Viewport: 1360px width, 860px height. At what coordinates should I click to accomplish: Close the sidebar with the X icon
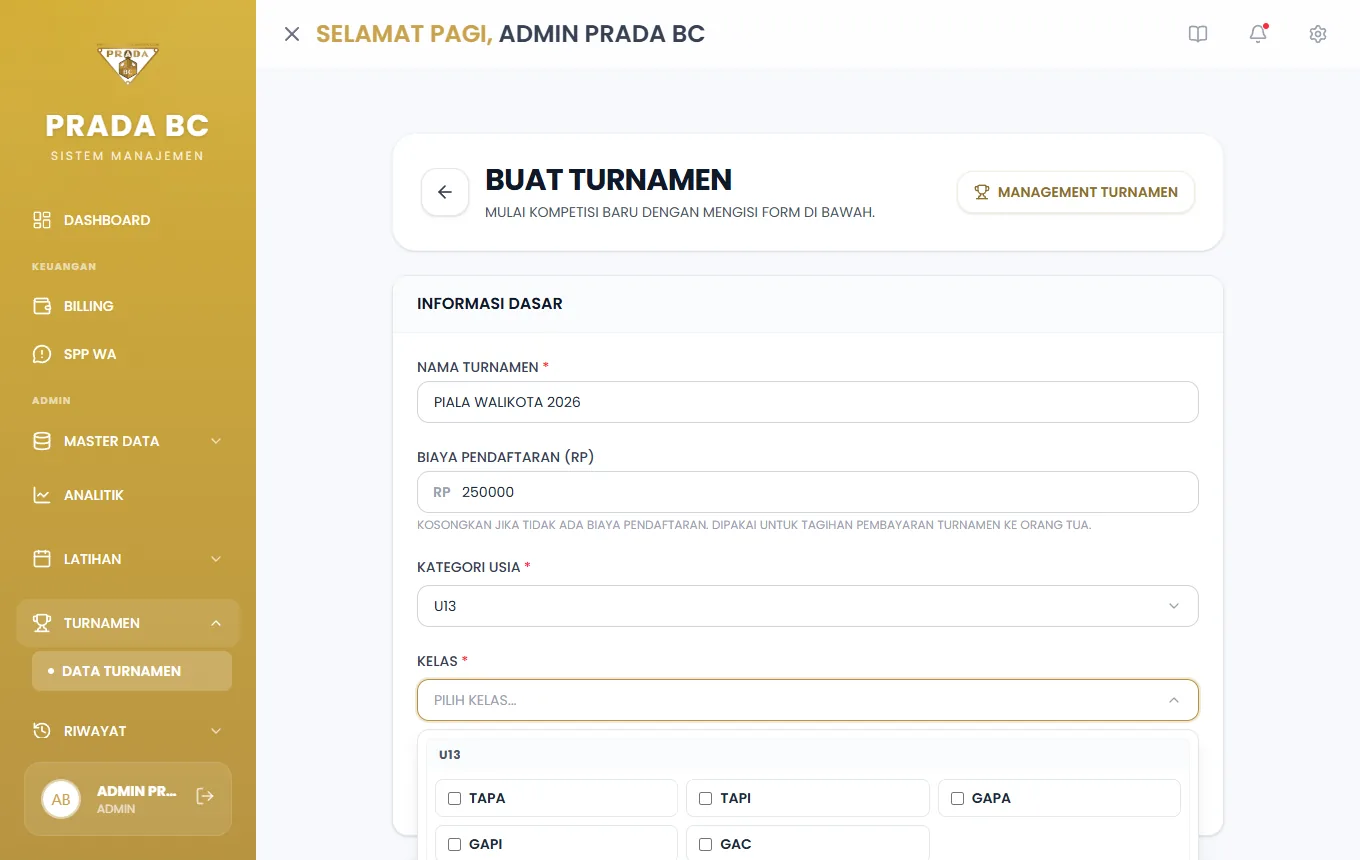[292, 34]
